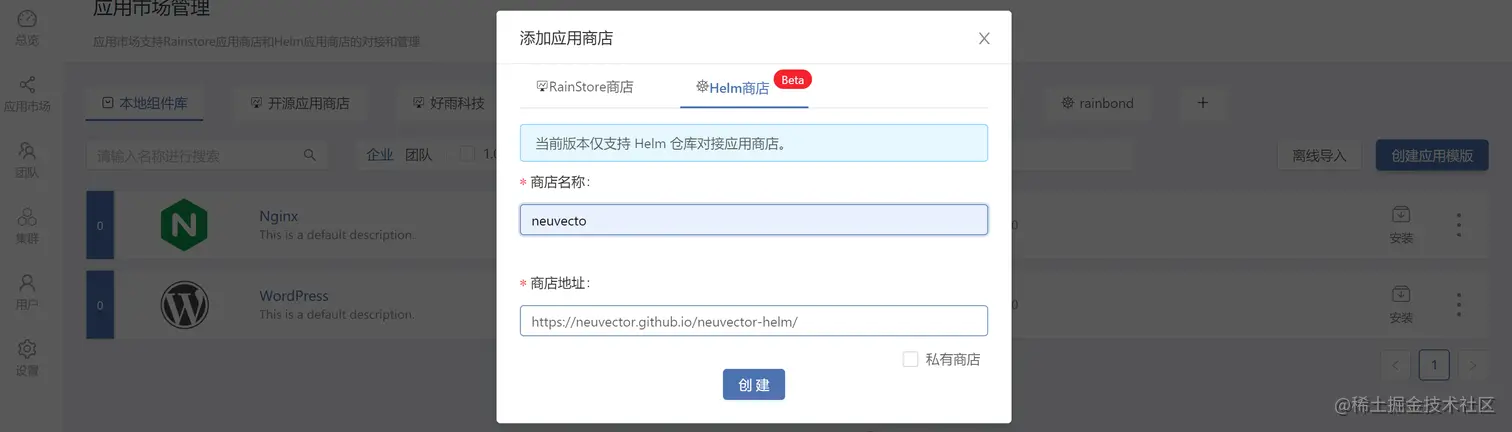Click the 创建 button in dialog

click(x=754, y=385)
